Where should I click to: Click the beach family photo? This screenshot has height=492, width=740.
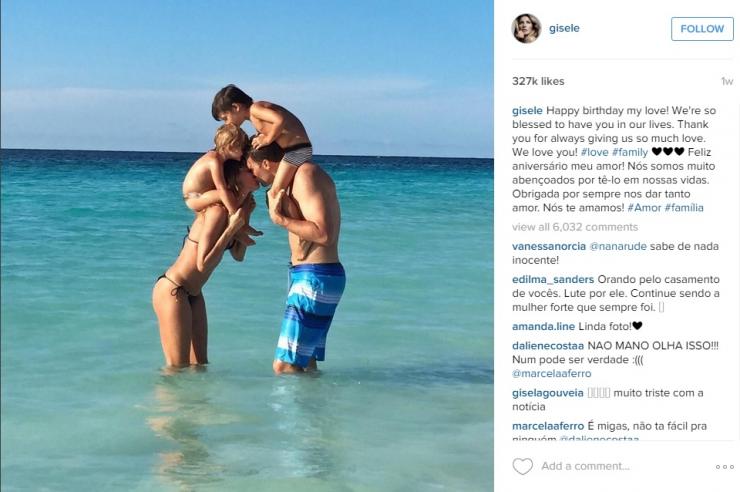pyautogui.click(x=247, y=246)
